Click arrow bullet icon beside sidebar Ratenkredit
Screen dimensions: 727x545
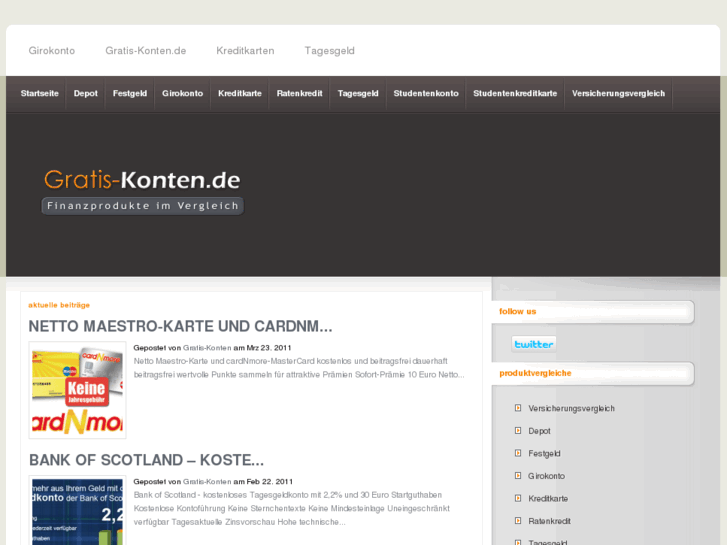[518, 521]
